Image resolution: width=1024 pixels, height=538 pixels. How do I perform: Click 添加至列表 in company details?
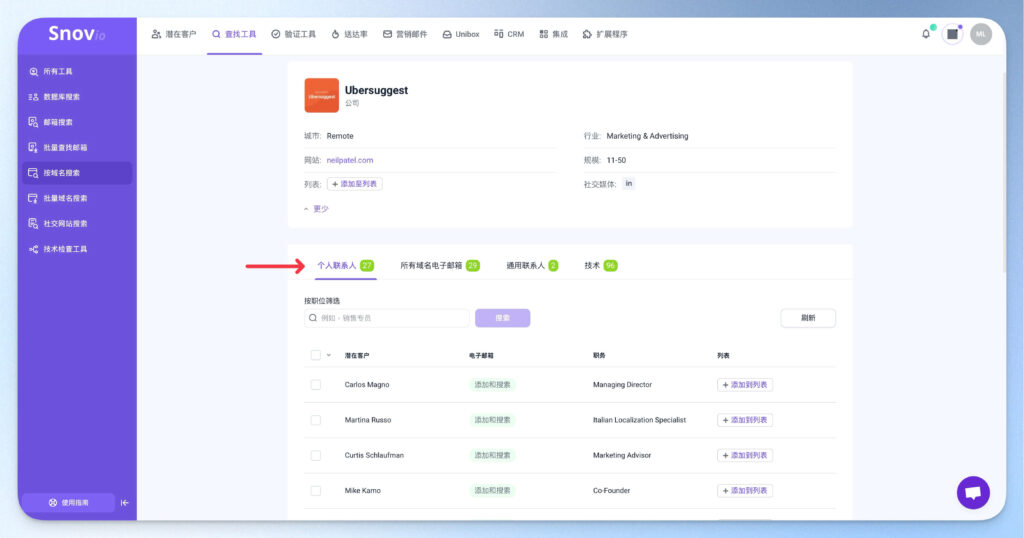[x=355, y=184]
